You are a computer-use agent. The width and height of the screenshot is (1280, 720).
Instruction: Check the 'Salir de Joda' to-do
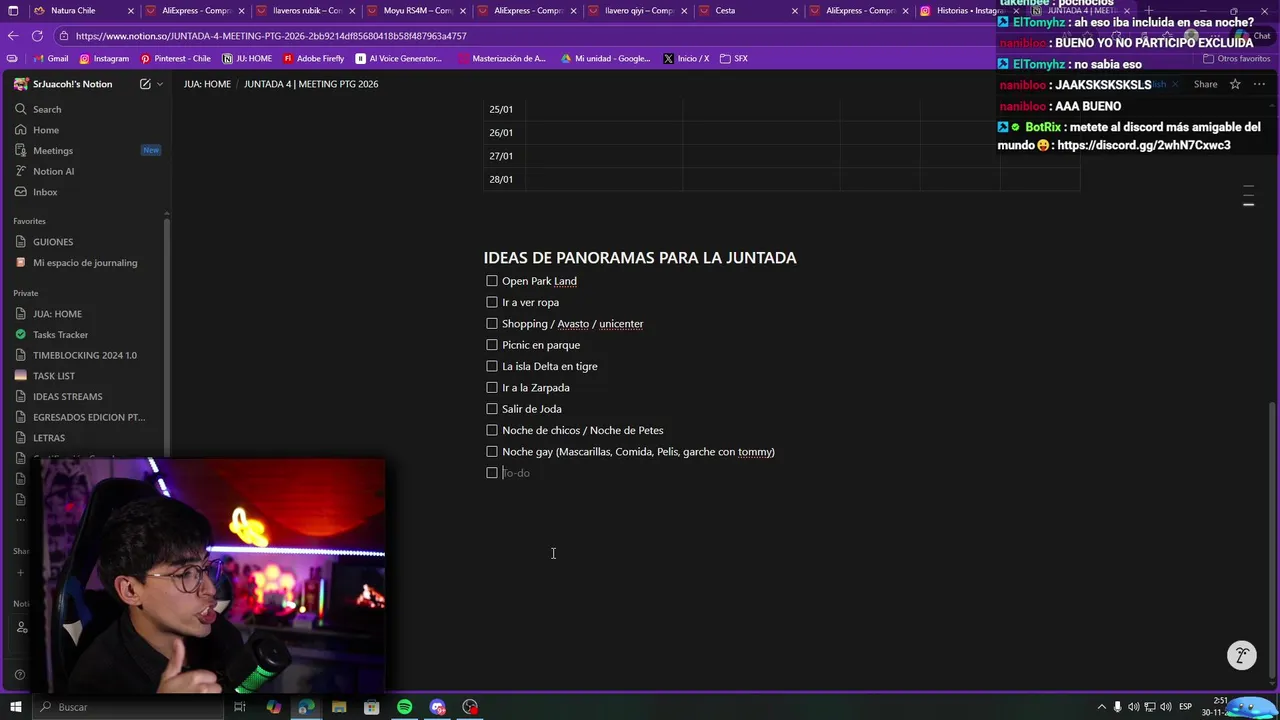pyautogui.click(x=492, y=409)
